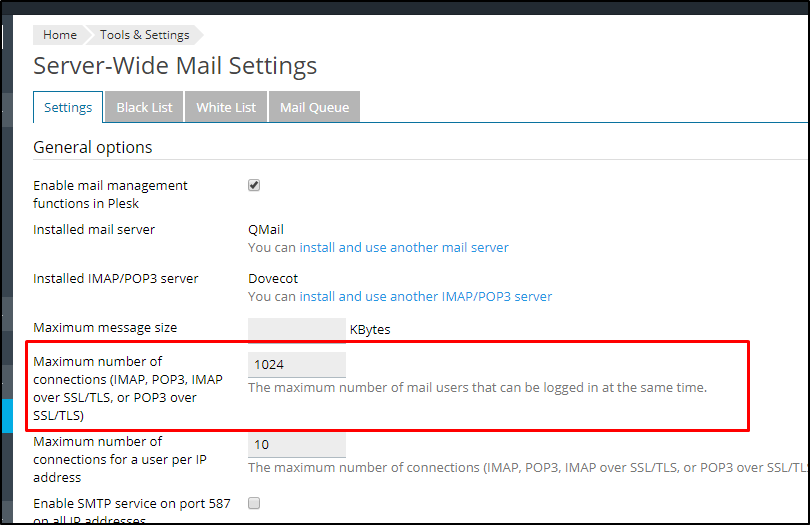
Task: Show the Mail Queue tab
Action: [314, 108]
